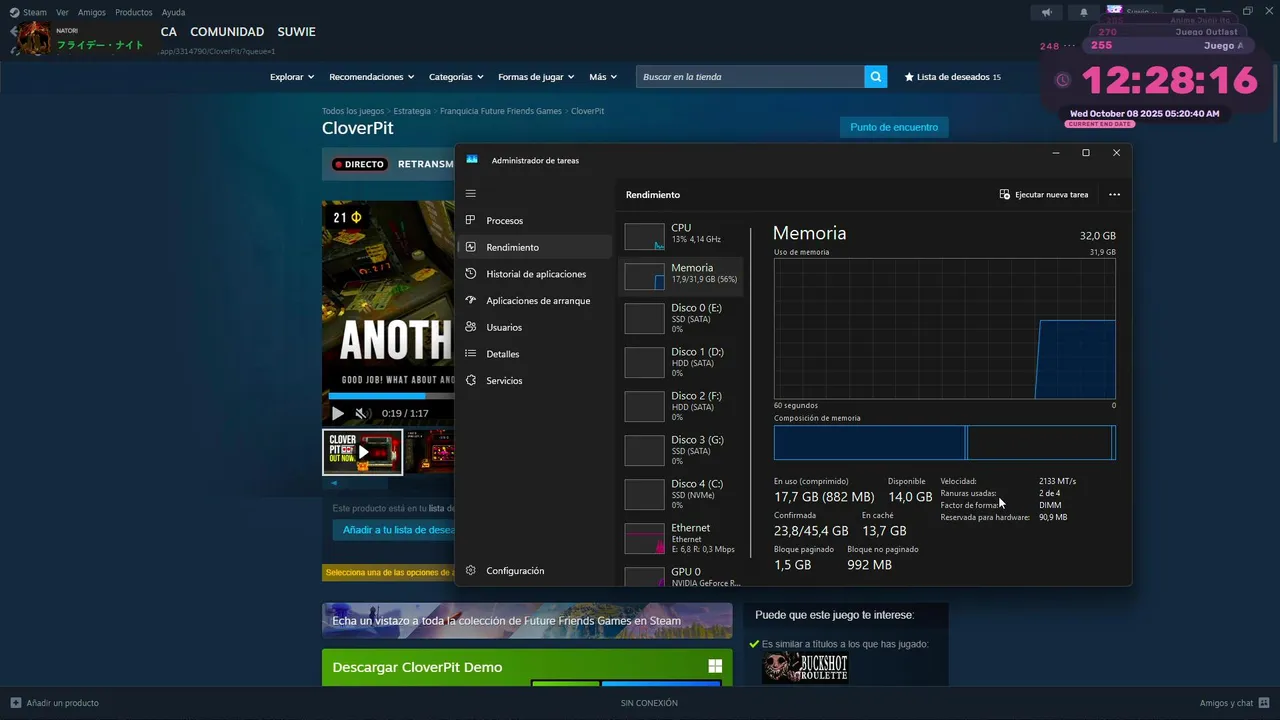Screen dimensions: 1280x720
Task: Open the Servicios page in Task Manager
Action: click(x=535, y=381)
